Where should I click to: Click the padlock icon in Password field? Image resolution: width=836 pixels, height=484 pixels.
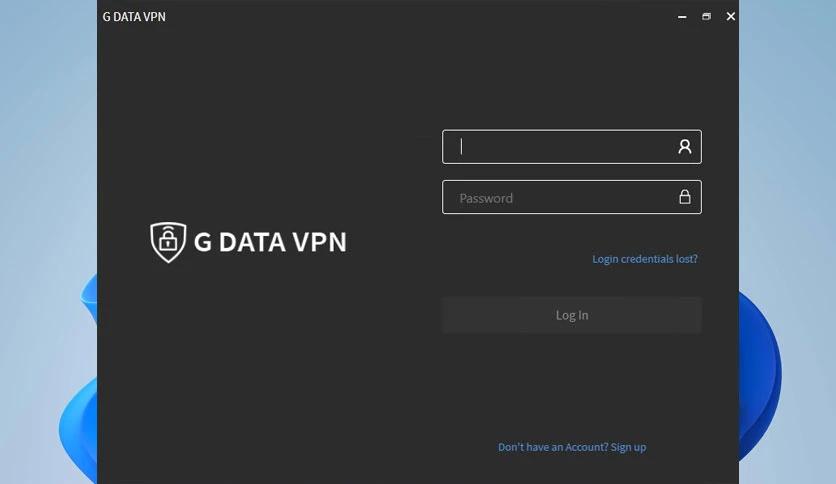[685, 197]
